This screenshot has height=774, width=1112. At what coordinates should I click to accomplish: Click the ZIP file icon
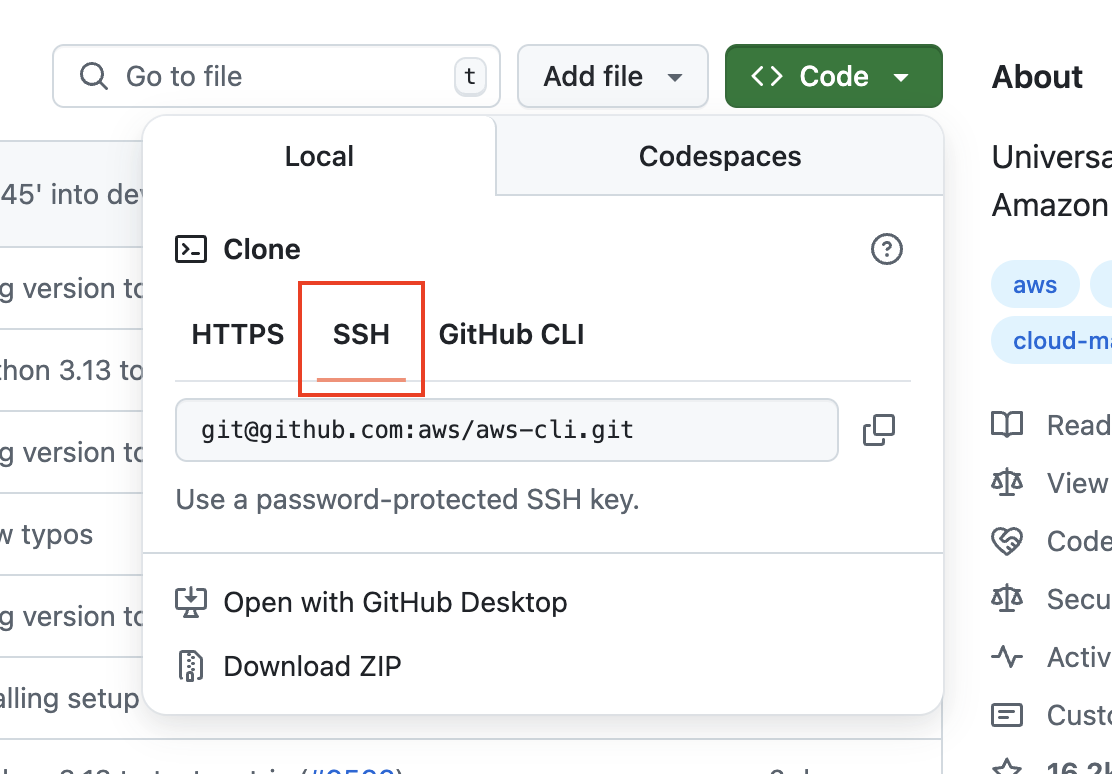[x=190, y=666]
